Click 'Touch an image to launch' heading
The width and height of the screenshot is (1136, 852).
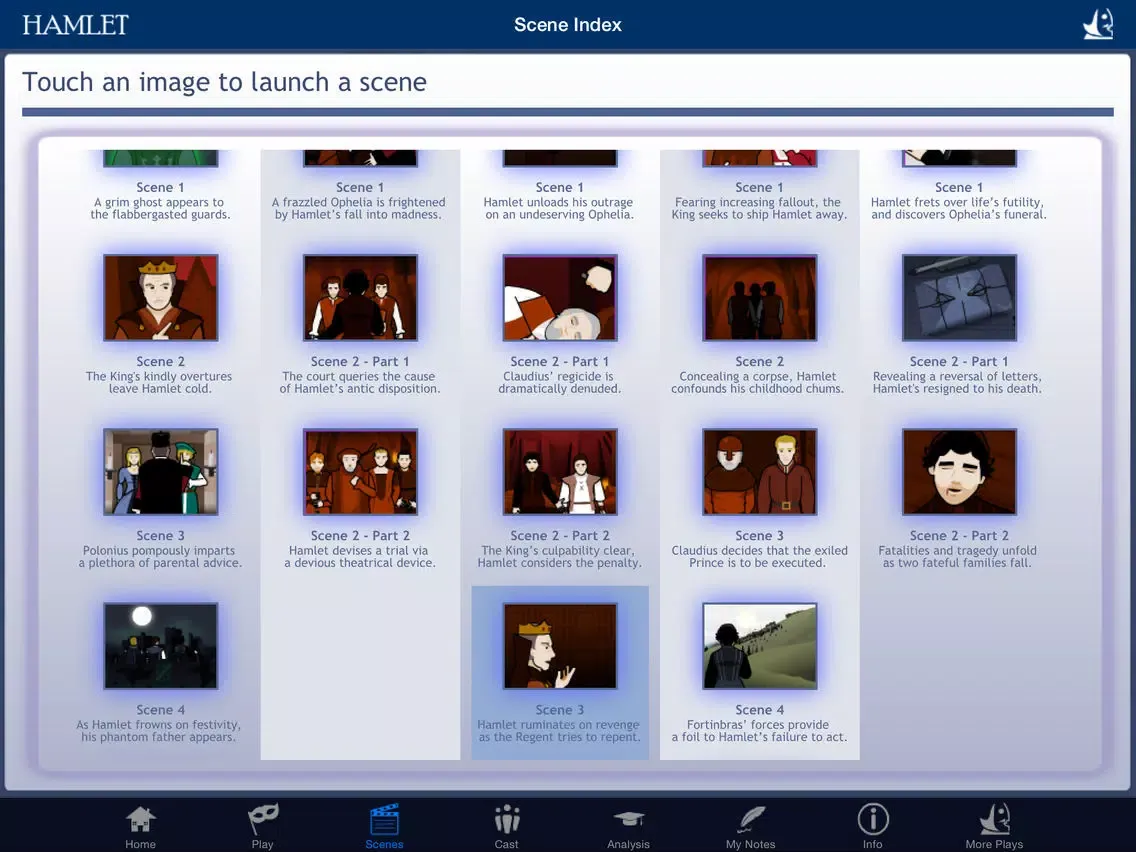(225, 82)
